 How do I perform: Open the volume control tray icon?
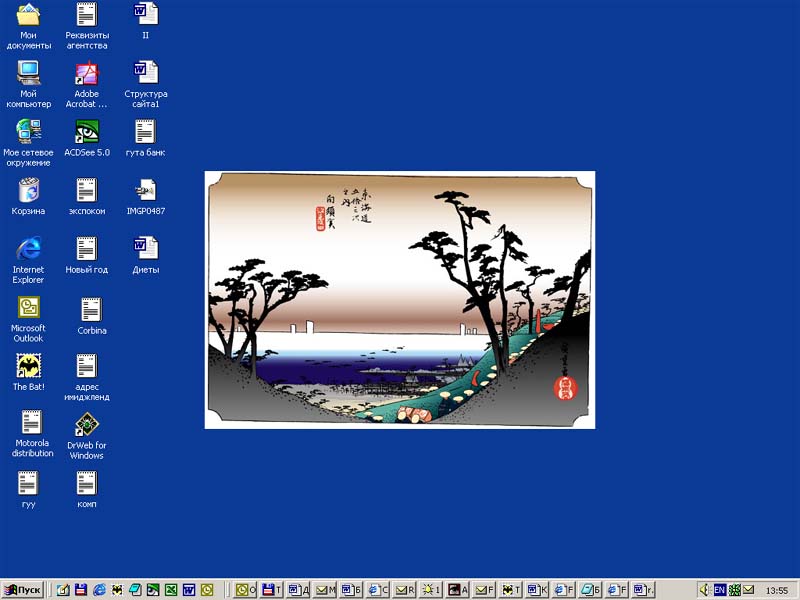(704, 590)
